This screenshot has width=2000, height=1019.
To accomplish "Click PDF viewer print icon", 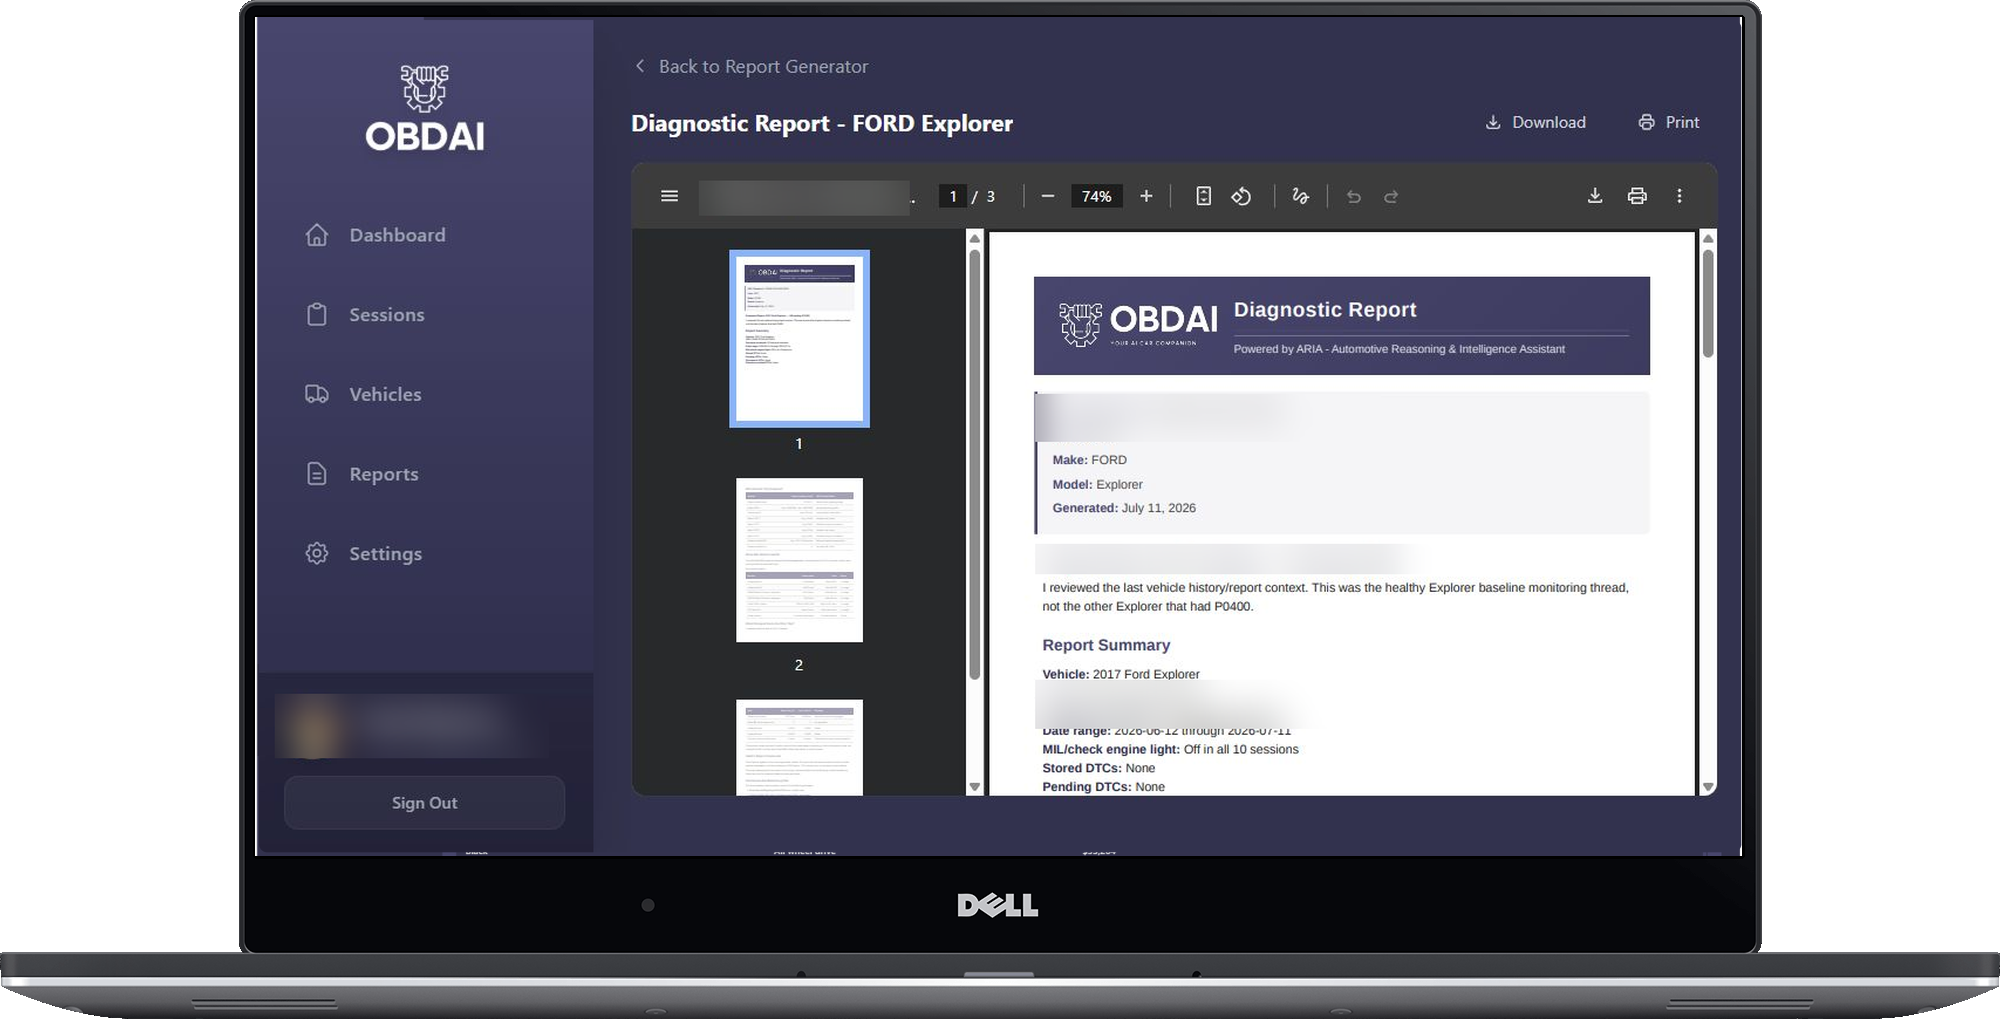I will (x=1637, y=196).
